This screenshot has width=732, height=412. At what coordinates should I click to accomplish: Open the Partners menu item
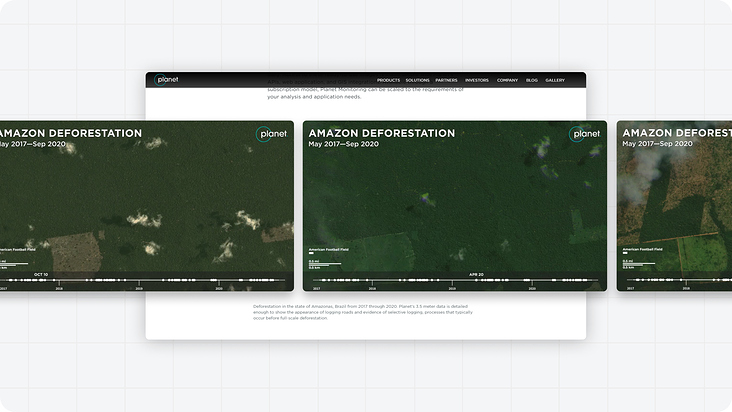[x=446, y=80]
